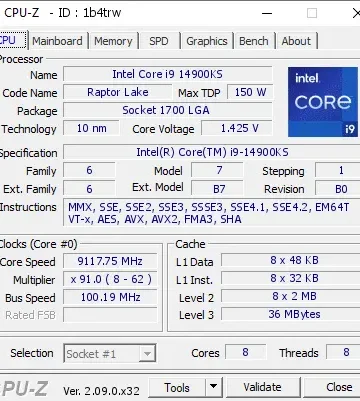Show the About tab
This screenshot has height=401, width=360.
(296, 41)
